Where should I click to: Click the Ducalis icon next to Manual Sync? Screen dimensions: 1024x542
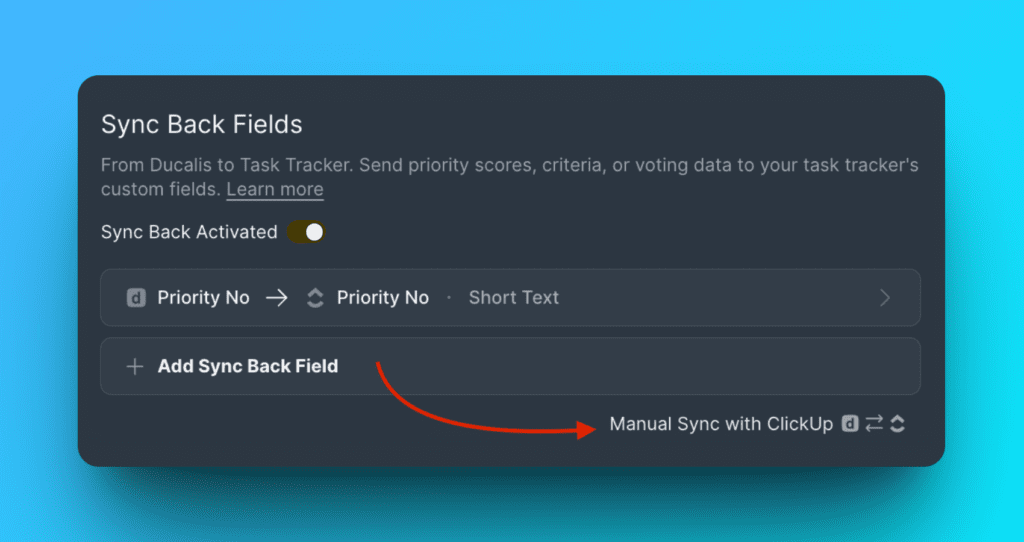850,424
